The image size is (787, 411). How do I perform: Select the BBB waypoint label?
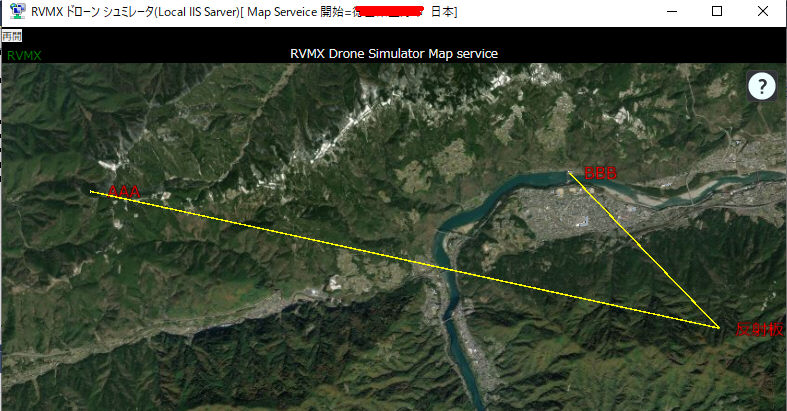click(600, 173)
